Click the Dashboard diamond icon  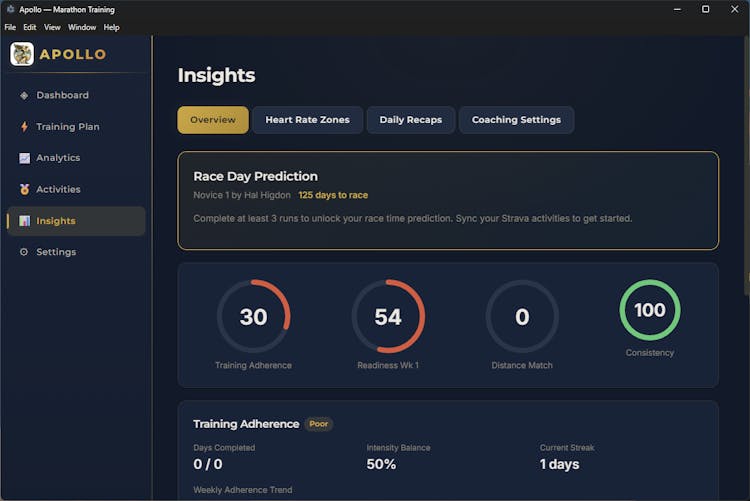pyautogui.click(x=24, y=96)
